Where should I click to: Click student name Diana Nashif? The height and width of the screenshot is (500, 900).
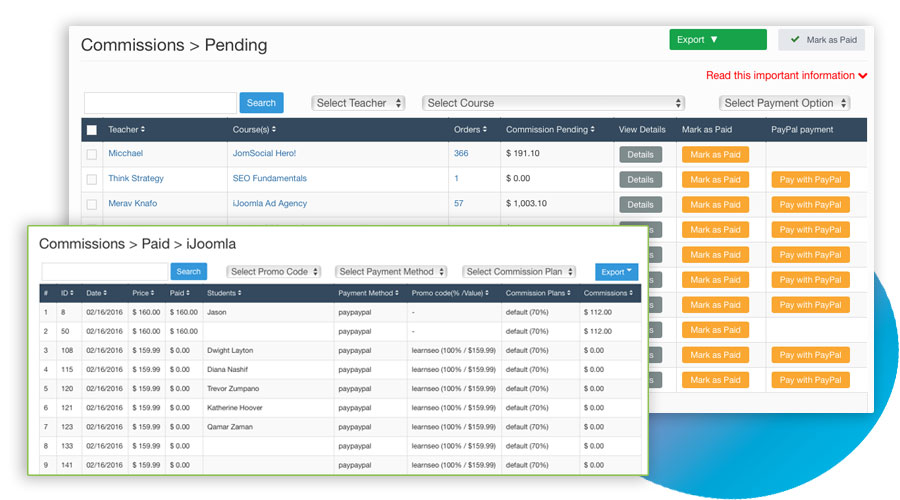point(227,370)
